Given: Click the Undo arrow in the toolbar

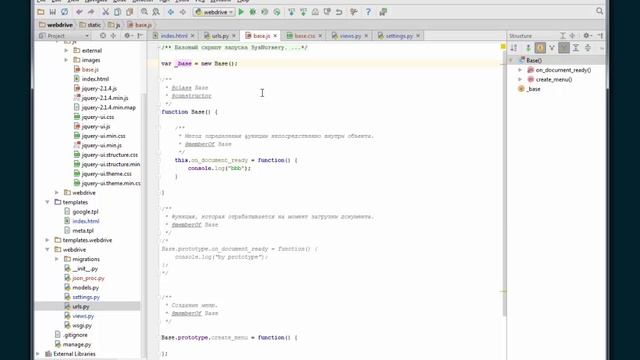Looking at the screenshot, I should click(x=79, y=12).
